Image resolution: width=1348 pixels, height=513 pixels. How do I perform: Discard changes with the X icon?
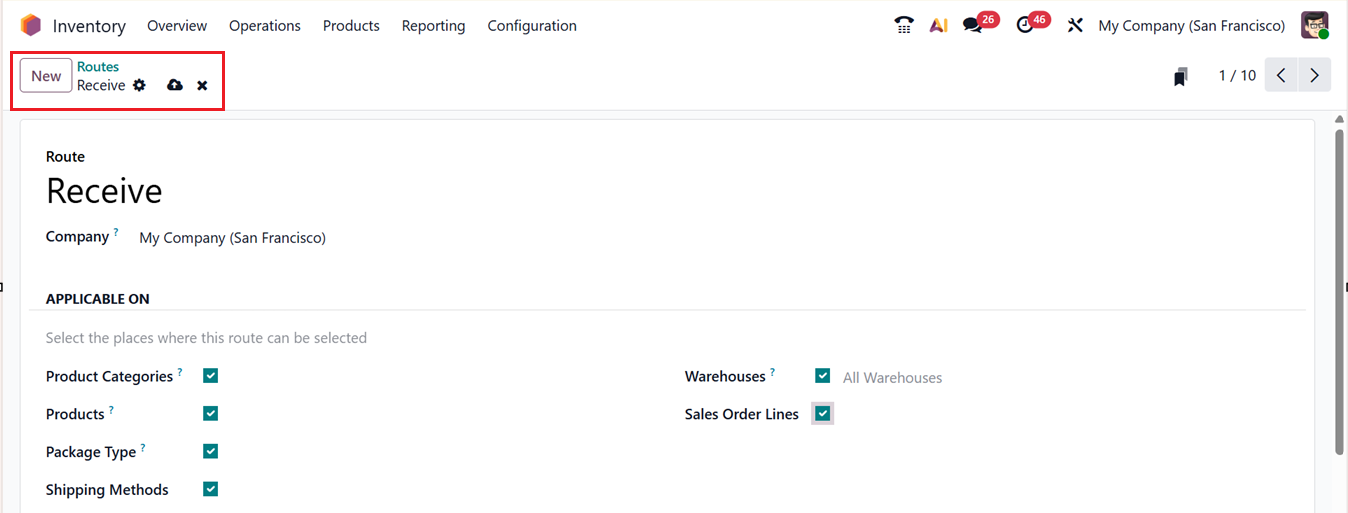click(x=202, y=86)
